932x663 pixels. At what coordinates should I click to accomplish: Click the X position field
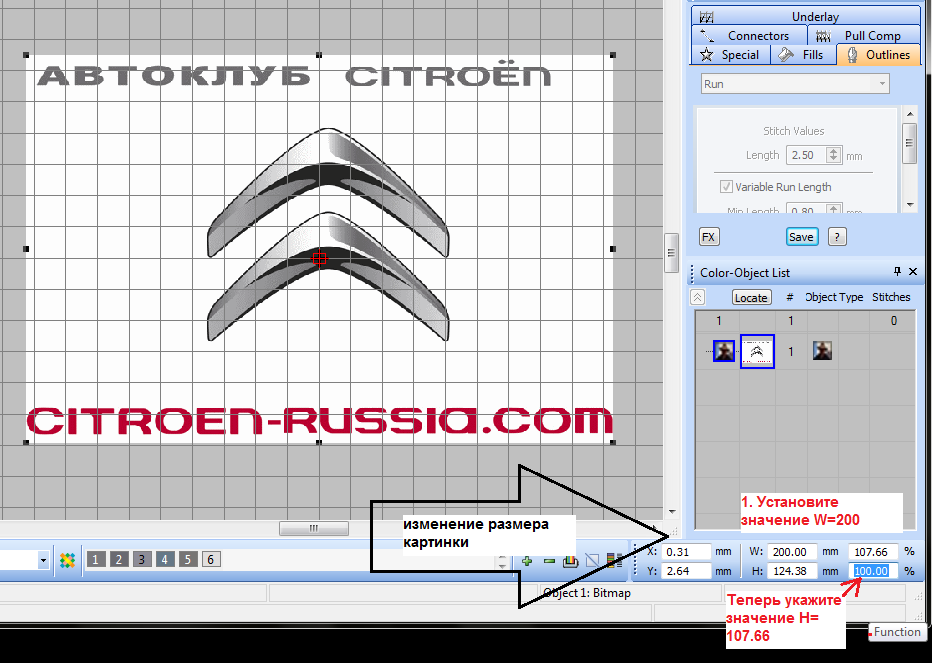(x=687, y=552)
